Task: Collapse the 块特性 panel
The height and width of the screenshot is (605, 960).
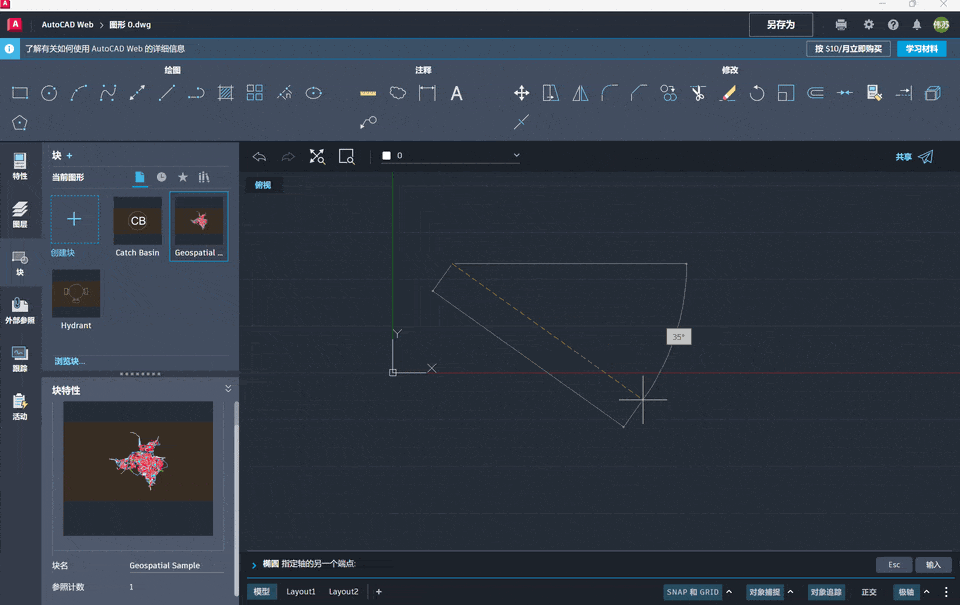Action: point(228,389)
